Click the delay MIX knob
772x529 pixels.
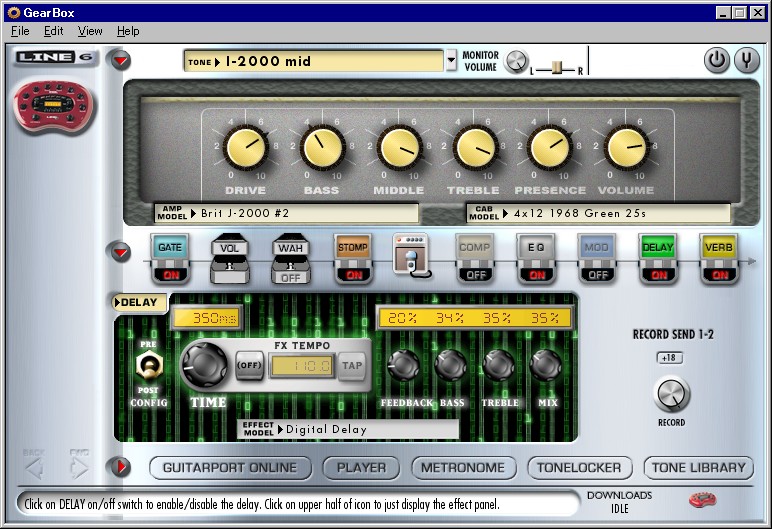point(546,365)
